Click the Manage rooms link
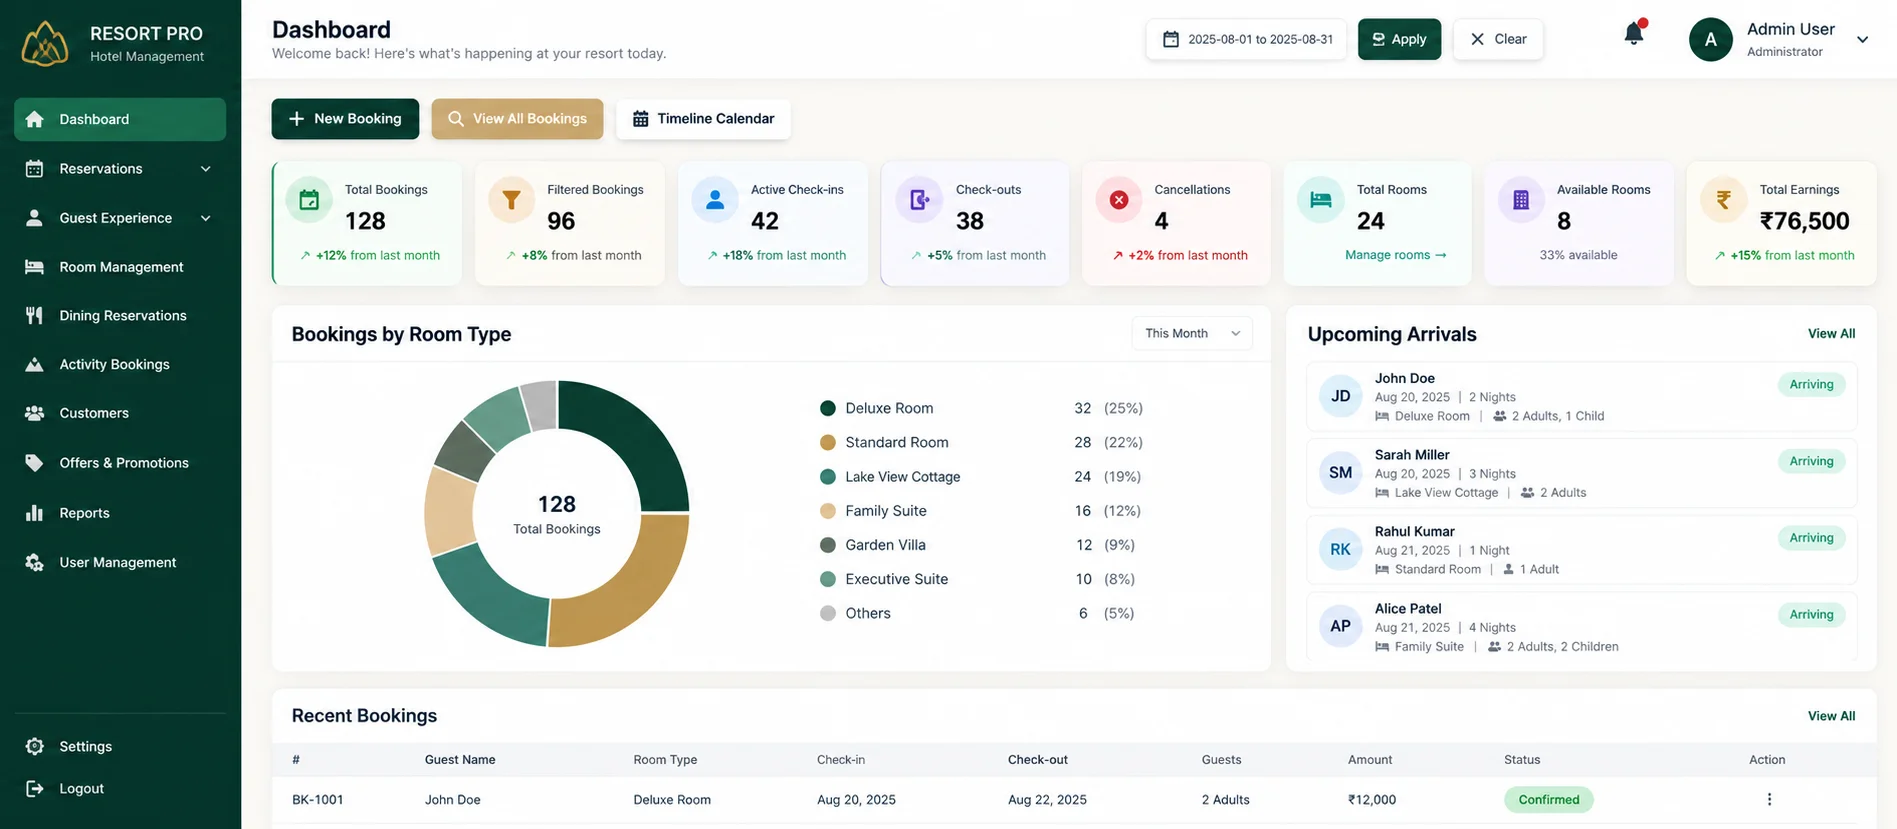Viewport: 1897px width, 829px height. coord(1395,255)
